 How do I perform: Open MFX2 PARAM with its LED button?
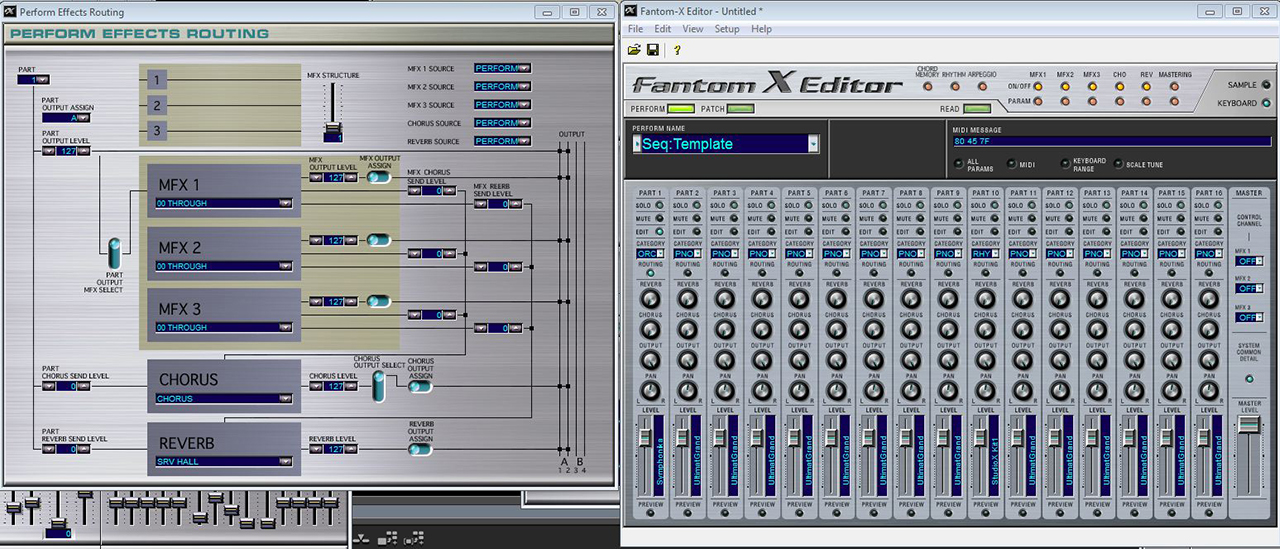(x=1065, y=101)
